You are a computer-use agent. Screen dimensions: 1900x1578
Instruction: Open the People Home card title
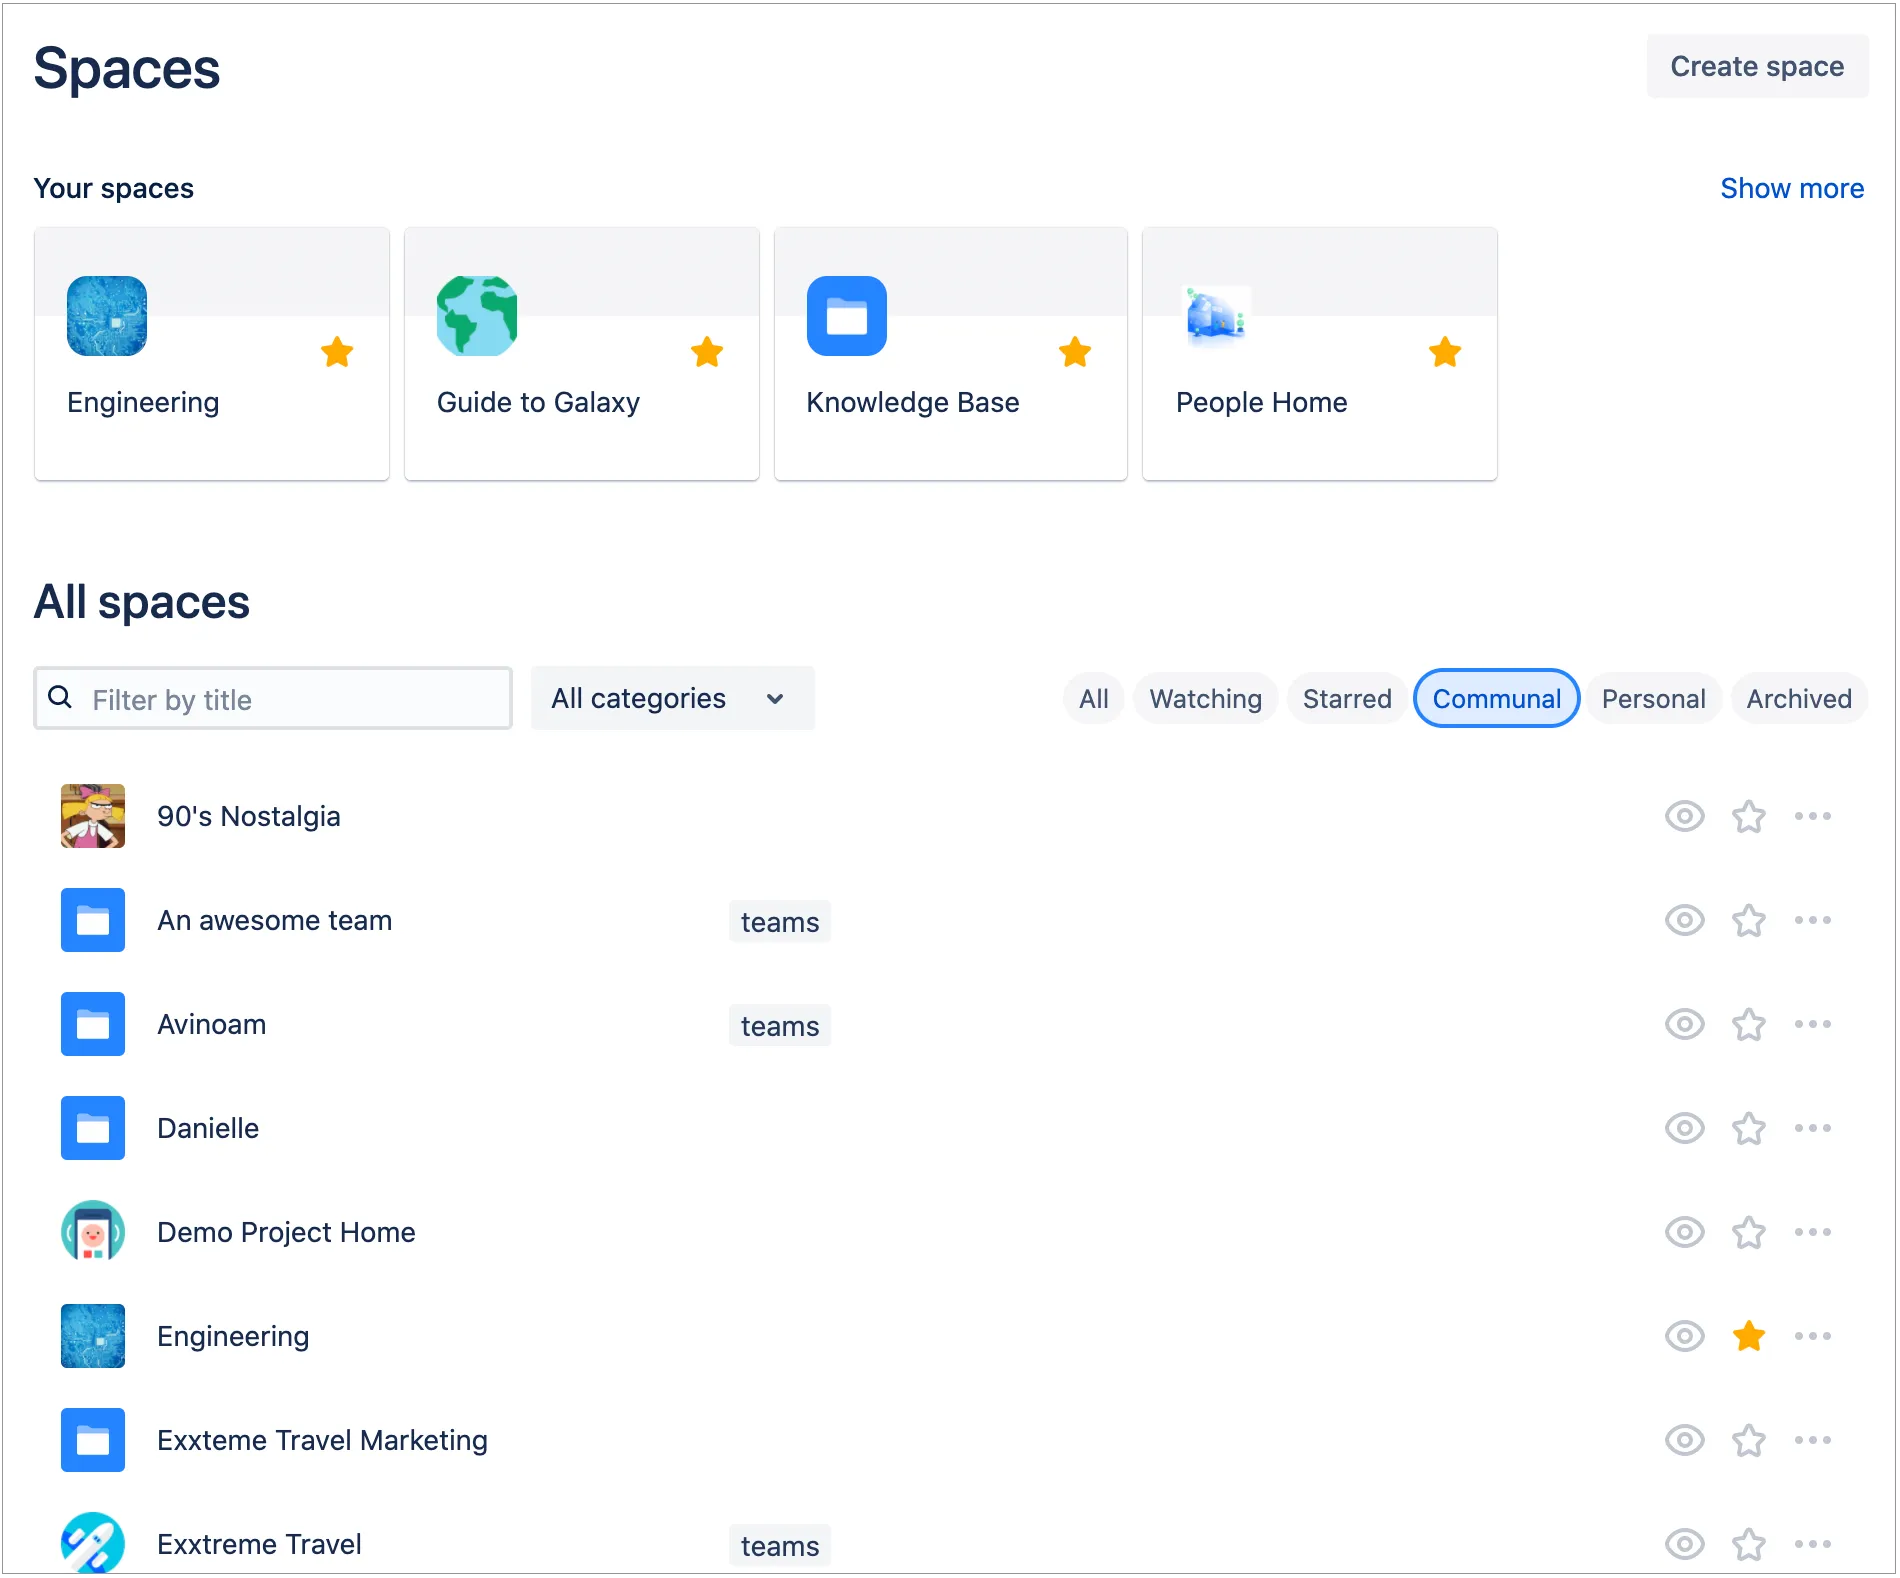coord(1261,402)
